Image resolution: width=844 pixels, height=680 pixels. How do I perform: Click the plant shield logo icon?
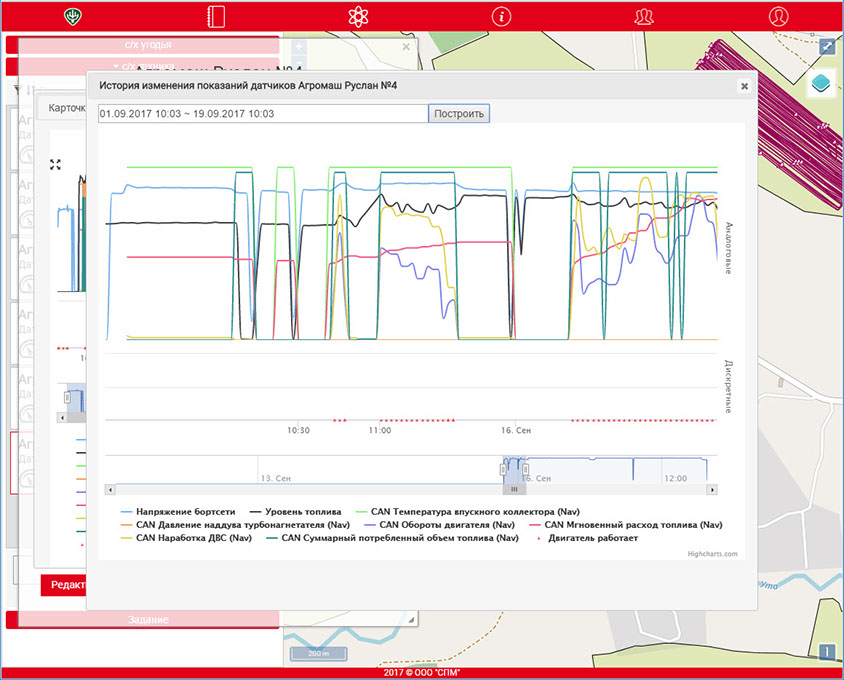72,16
